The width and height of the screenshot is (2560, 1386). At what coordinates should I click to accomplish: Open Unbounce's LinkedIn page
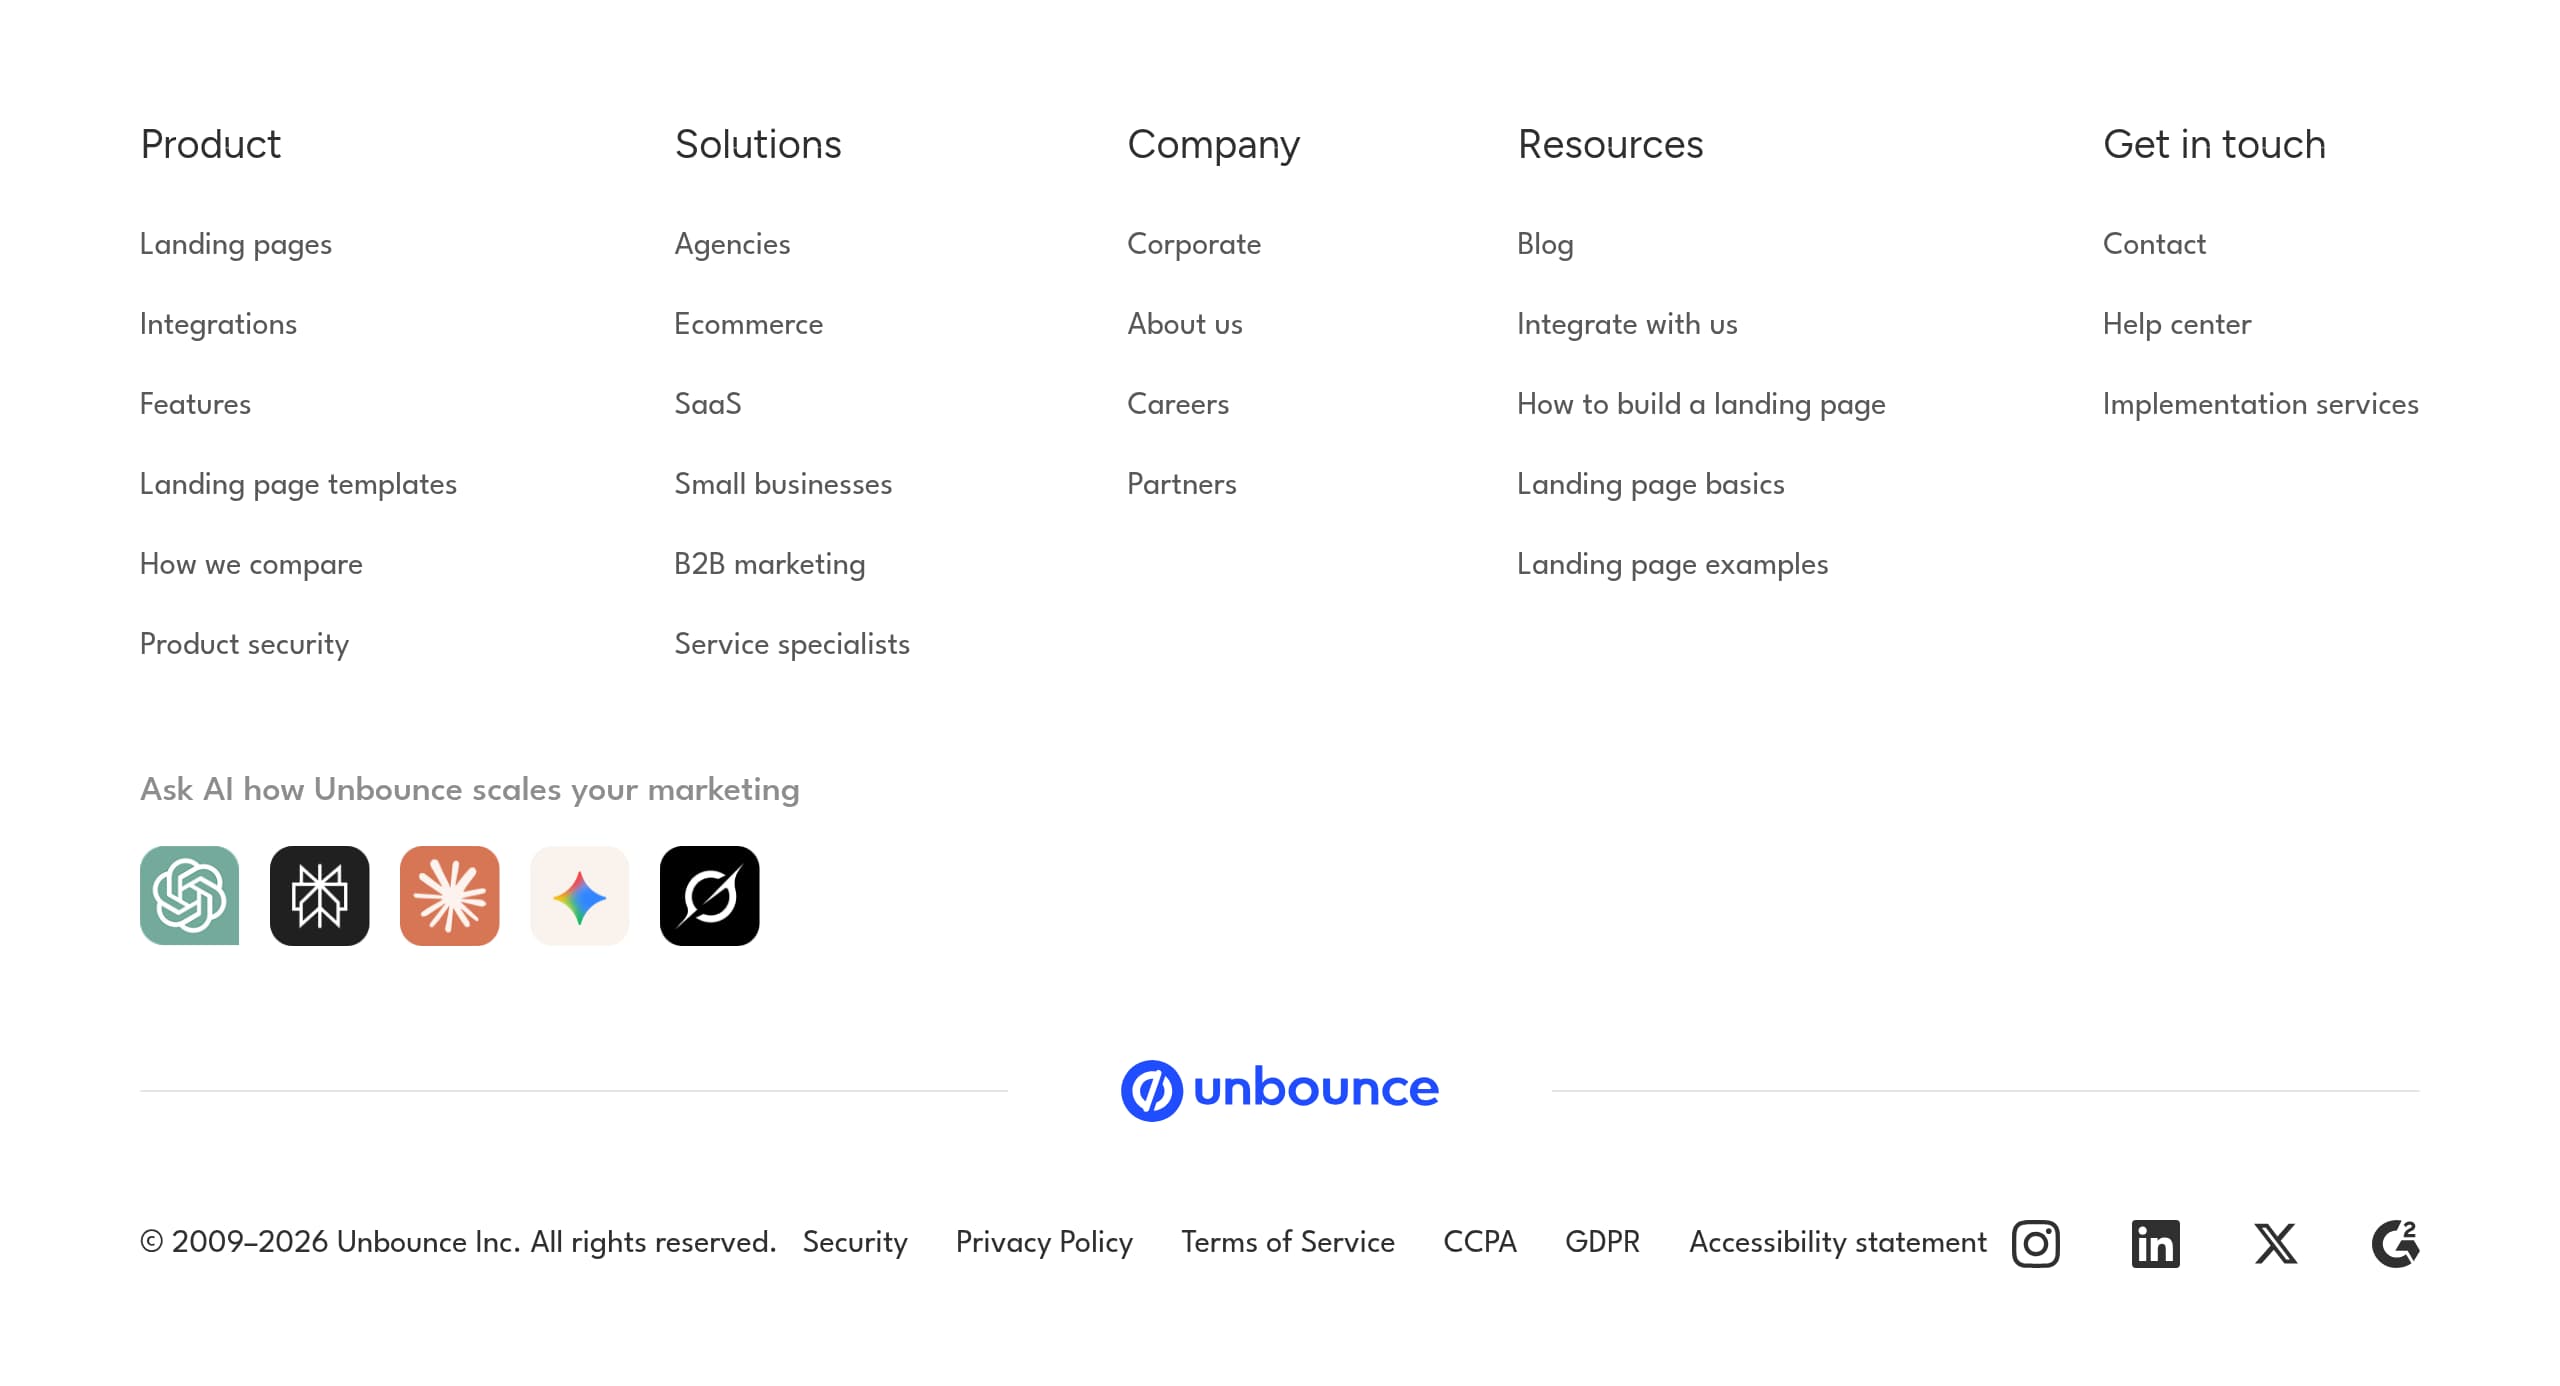2156,1243
